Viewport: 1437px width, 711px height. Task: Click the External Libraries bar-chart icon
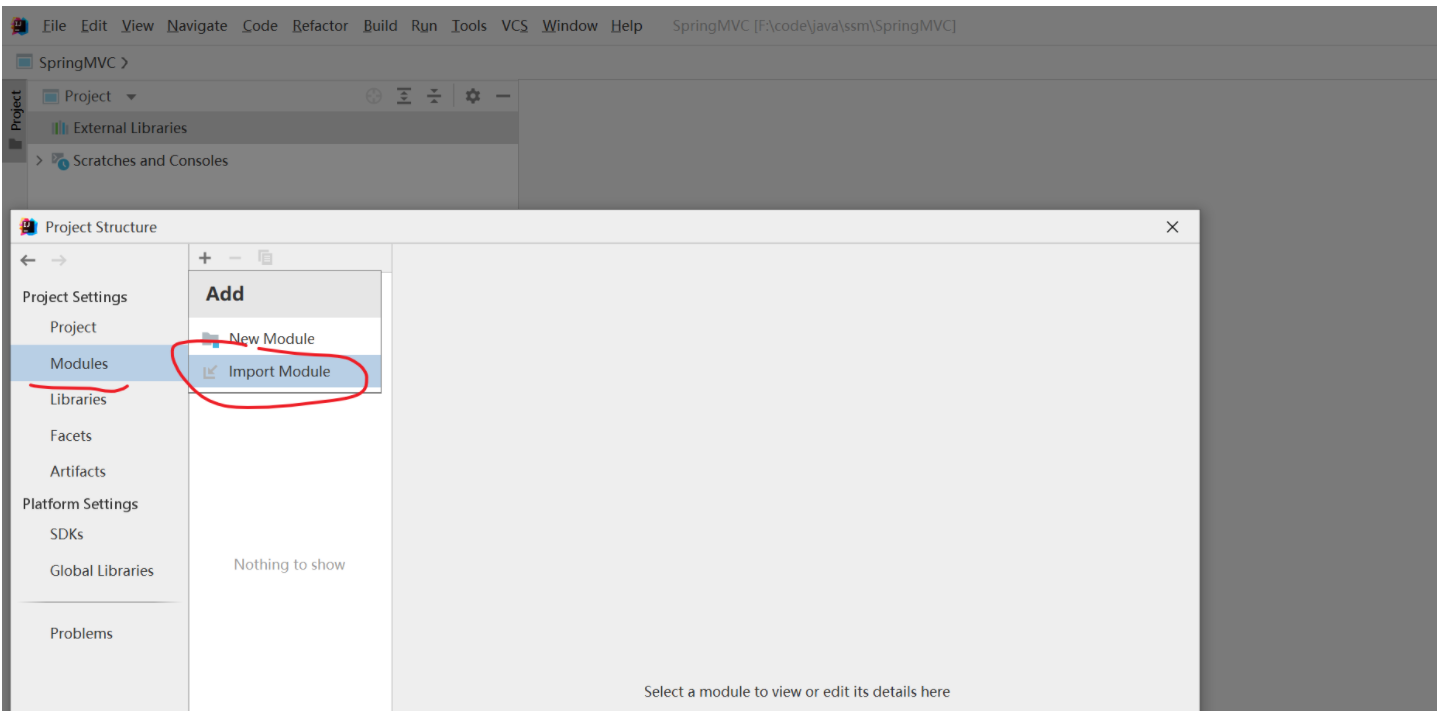pos(60,128)
